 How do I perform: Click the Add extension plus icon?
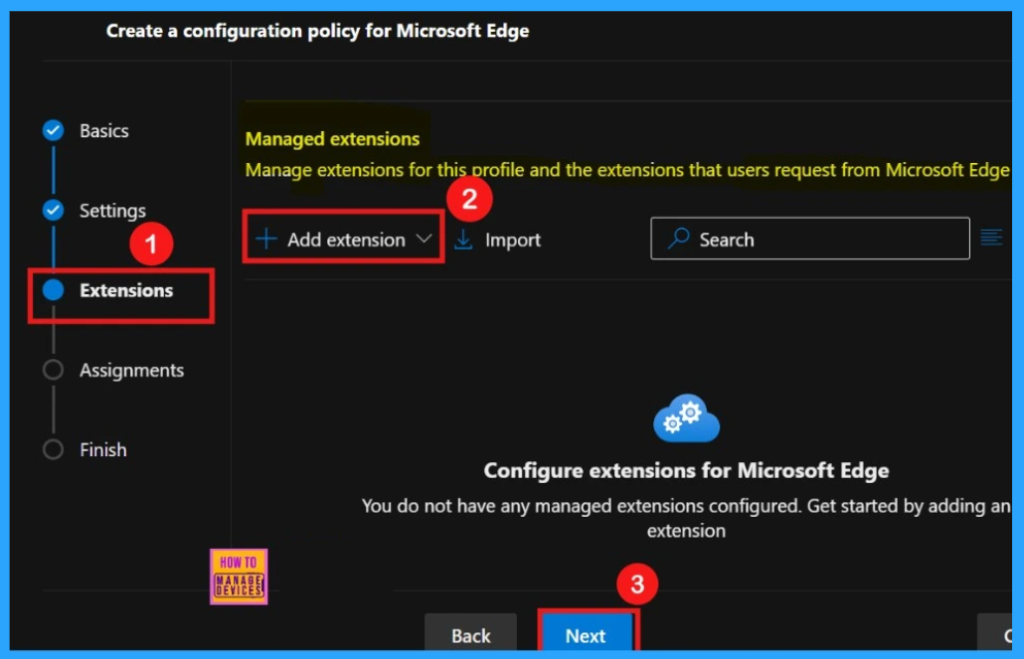(x=266, y=239)
